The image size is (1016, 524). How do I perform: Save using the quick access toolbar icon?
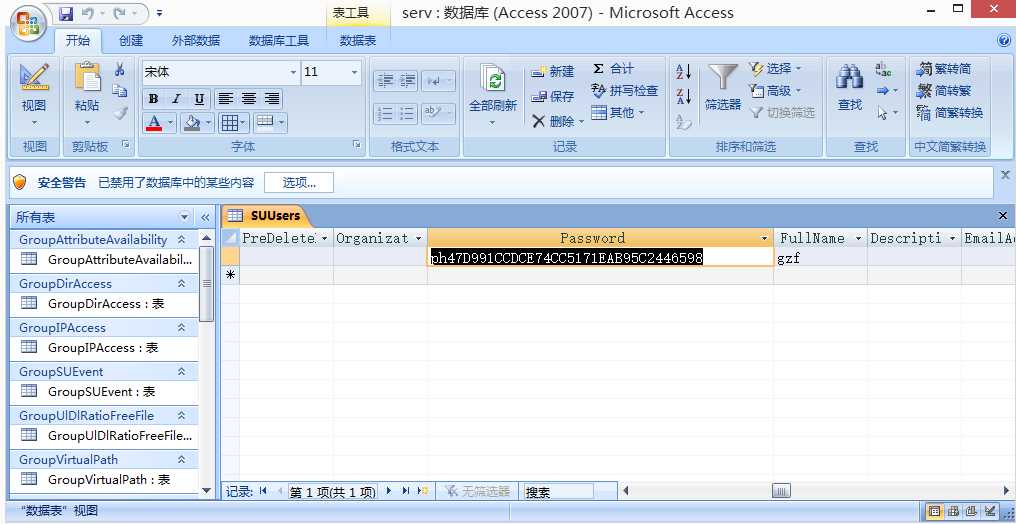[66, 13]
